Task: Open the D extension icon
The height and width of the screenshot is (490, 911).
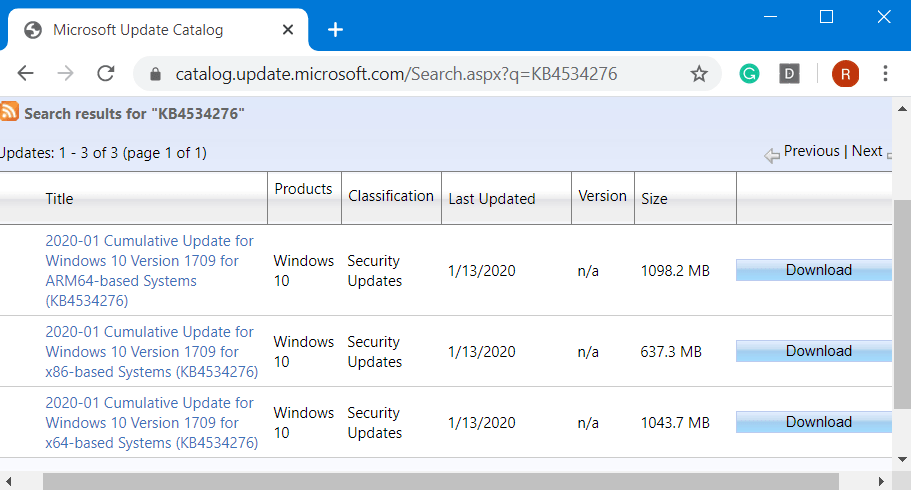Action: 789,74
